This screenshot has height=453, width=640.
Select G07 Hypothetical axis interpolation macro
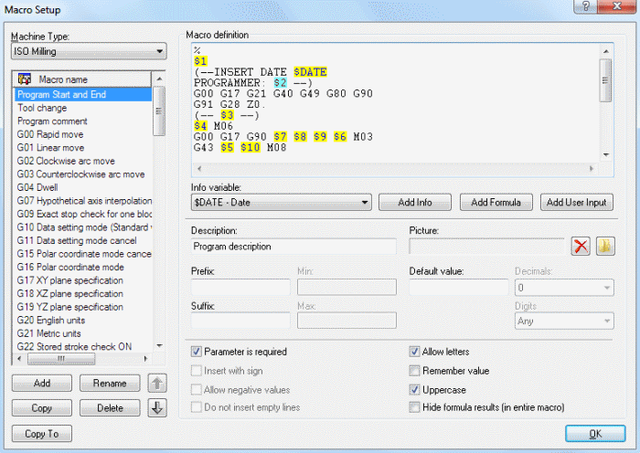point(83,201)
